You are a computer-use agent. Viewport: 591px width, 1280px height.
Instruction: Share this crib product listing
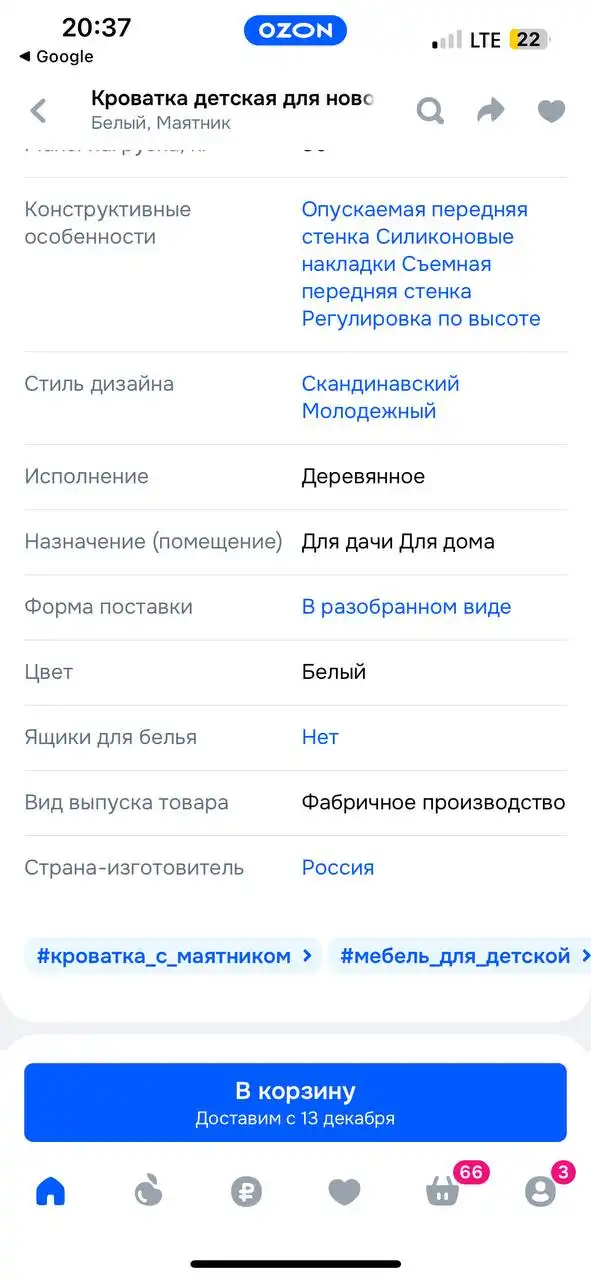click(490, 111)
